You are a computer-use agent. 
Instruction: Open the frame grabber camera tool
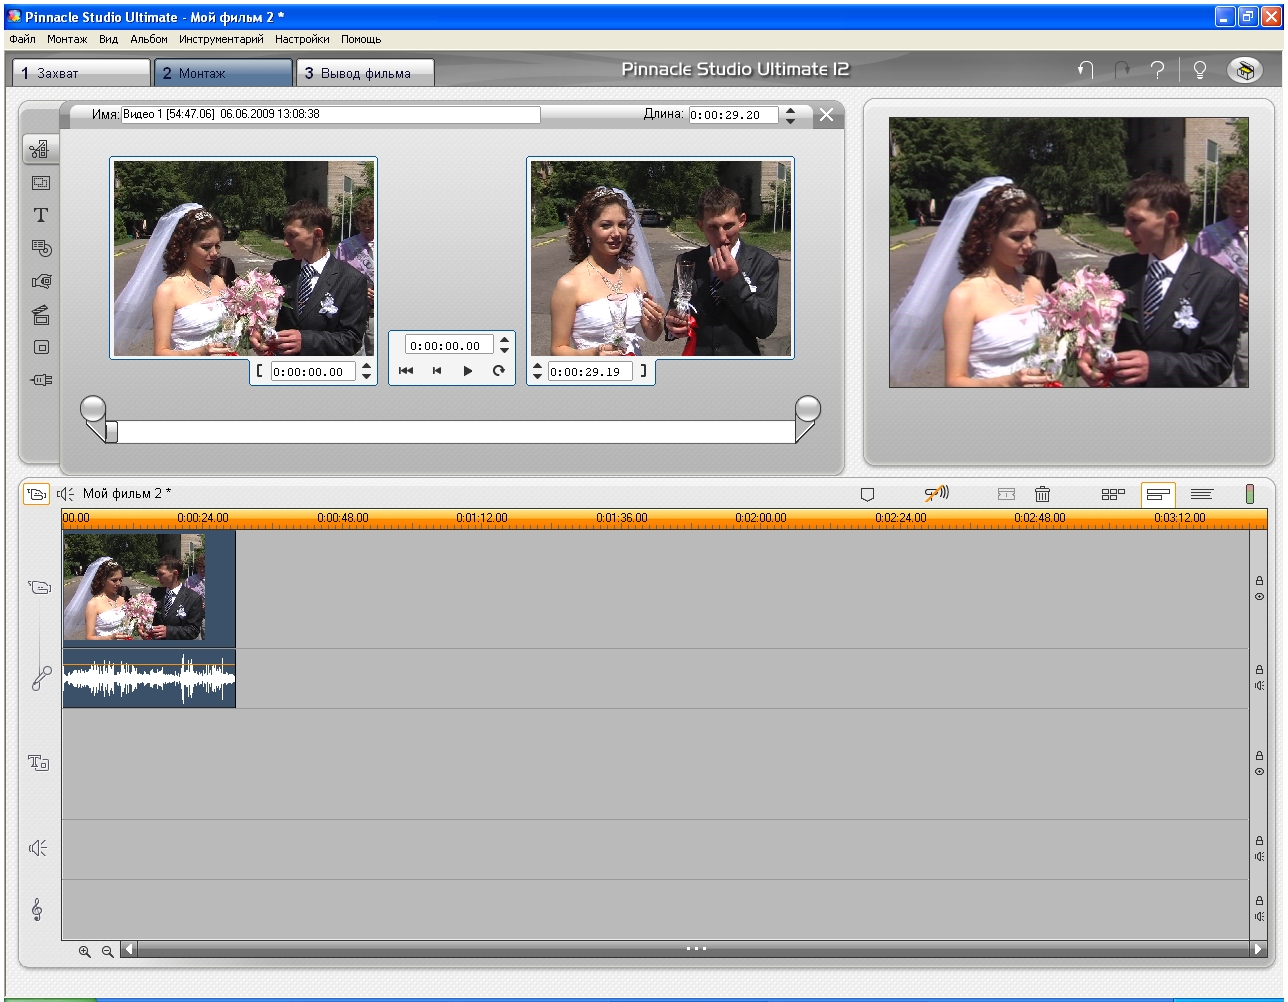[x=41, y=281]
